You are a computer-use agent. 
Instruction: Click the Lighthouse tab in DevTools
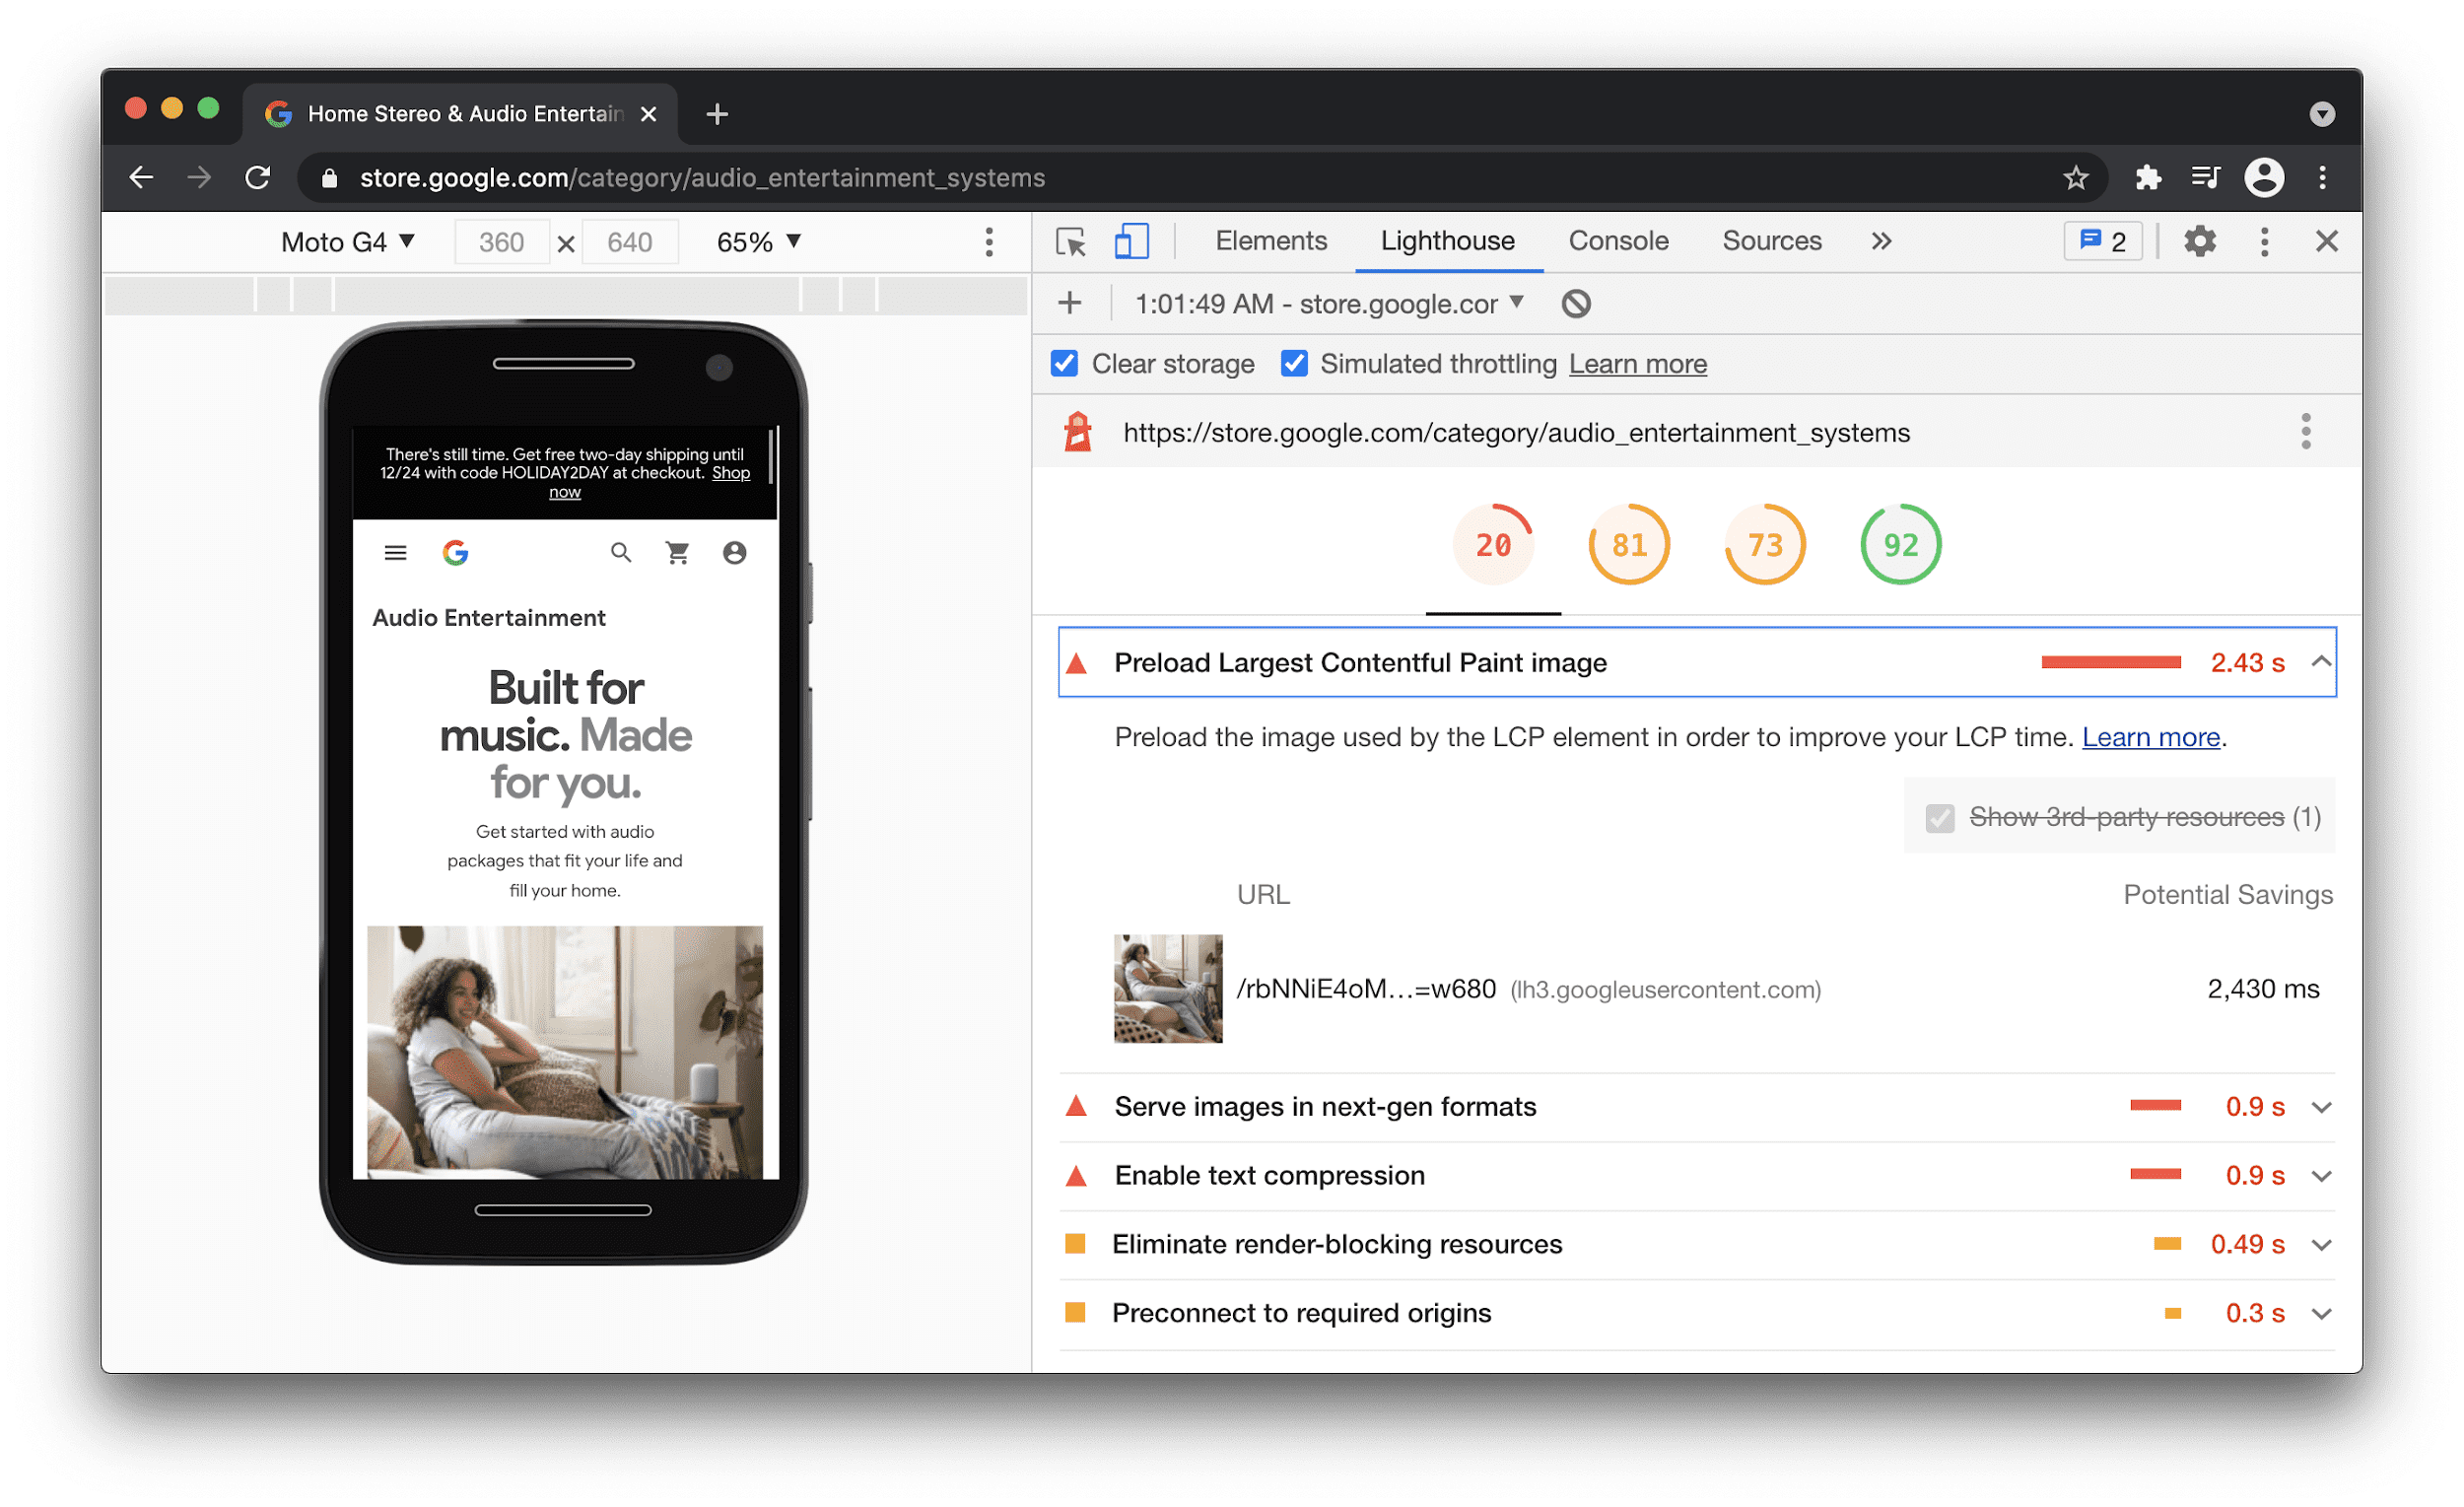tap(1445, 242)
